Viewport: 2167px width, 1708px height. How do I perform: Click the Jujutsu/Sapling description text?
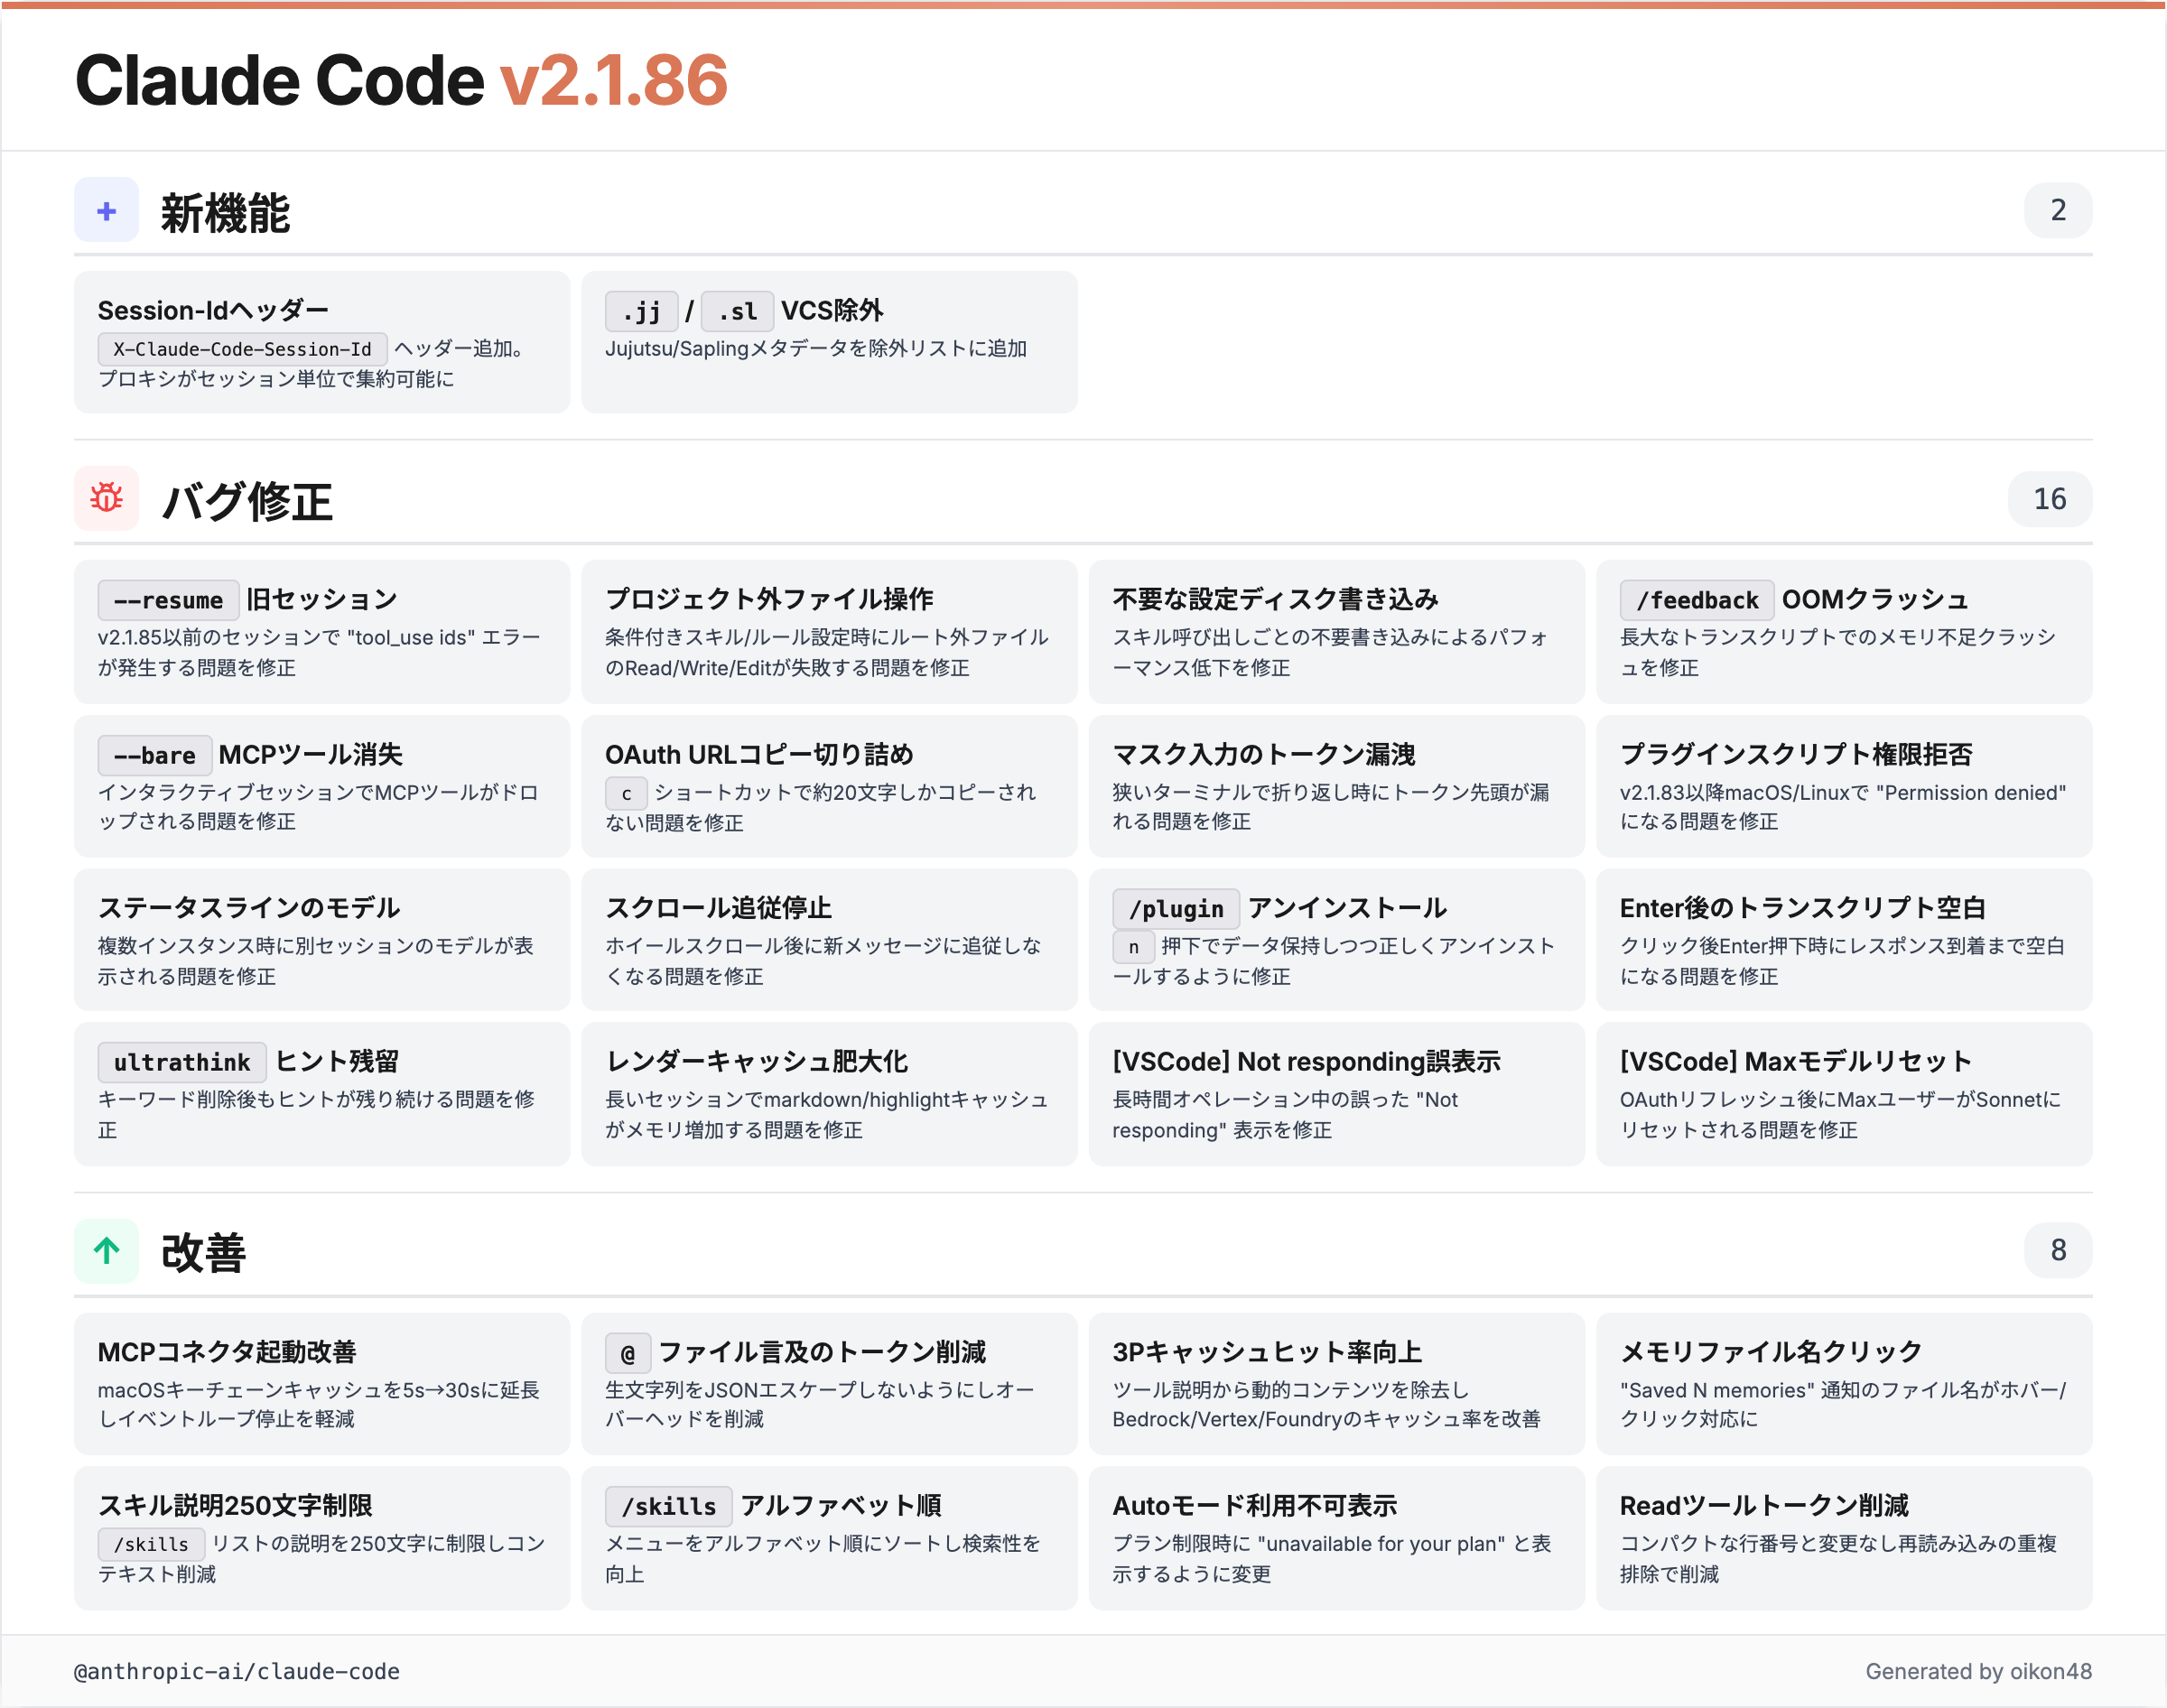(x=816, y=348)
